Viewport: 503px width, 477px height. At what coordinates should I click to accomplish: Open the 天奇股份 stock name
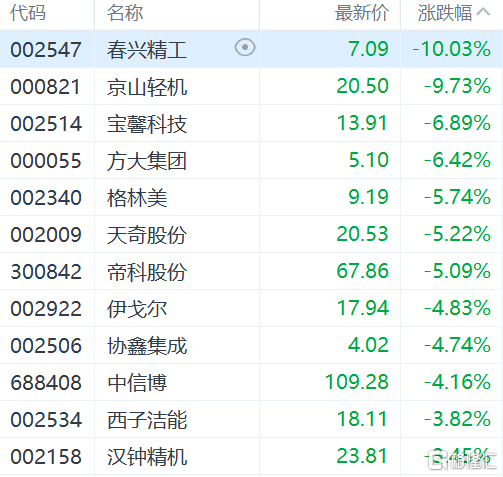pos(147,235)
